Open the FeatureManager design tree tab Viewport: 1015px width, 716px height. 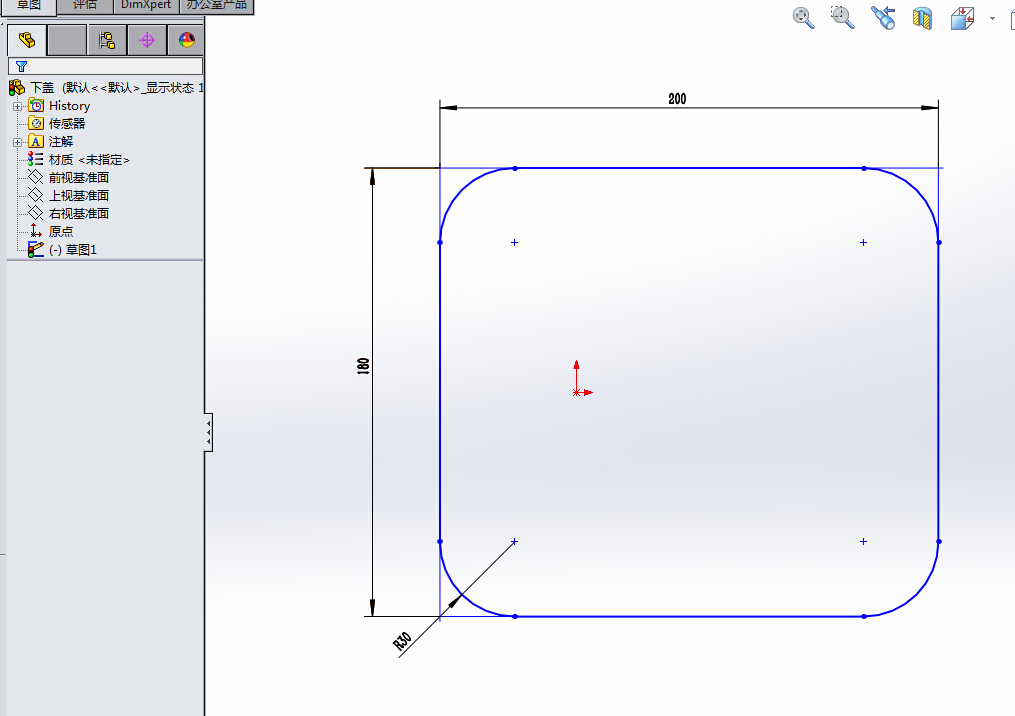27,40
